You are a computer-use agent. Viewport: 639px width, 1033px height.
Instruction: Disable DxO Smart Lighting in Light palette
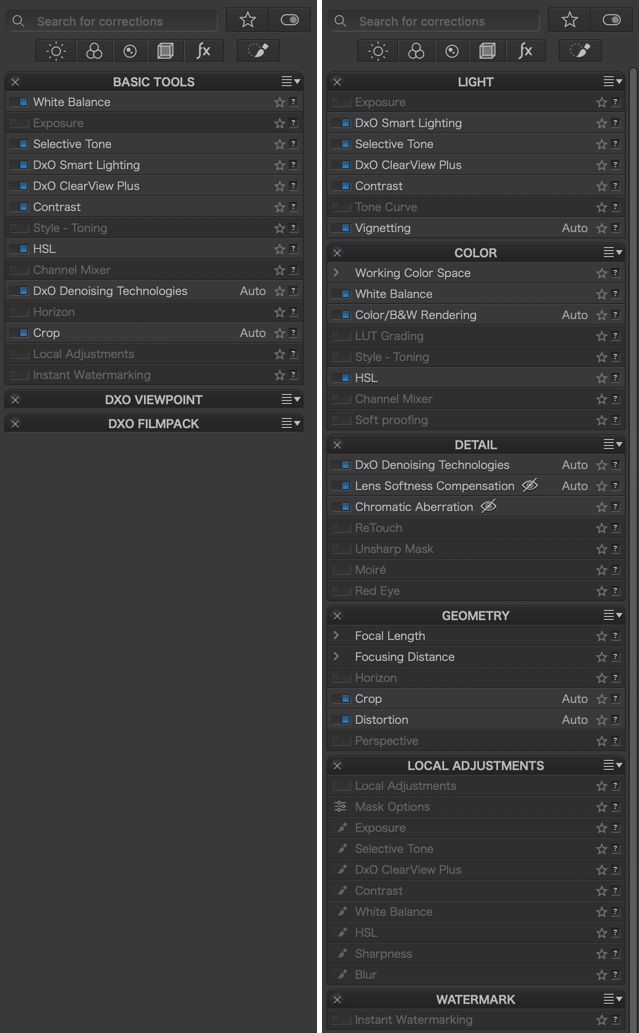pos(341,123)
